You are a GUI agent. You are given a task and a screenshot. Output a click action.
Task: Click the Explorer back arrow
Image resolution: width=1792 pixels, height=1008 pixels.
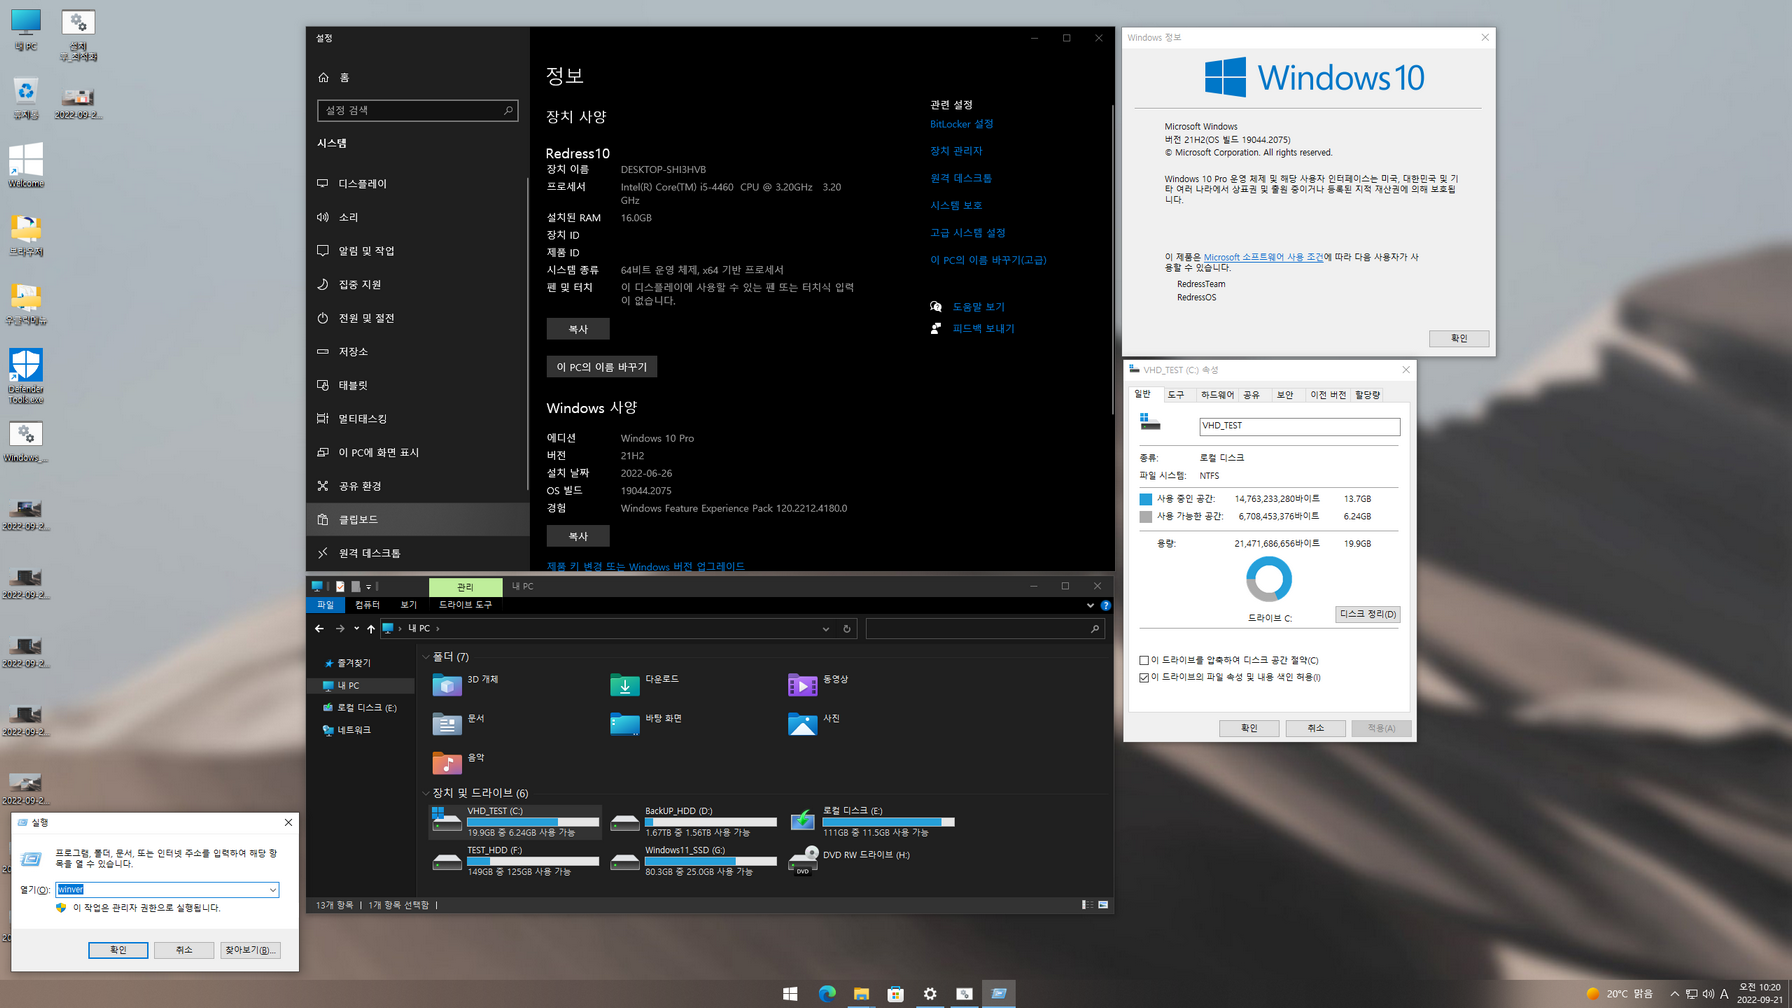(x=319, y=629)
